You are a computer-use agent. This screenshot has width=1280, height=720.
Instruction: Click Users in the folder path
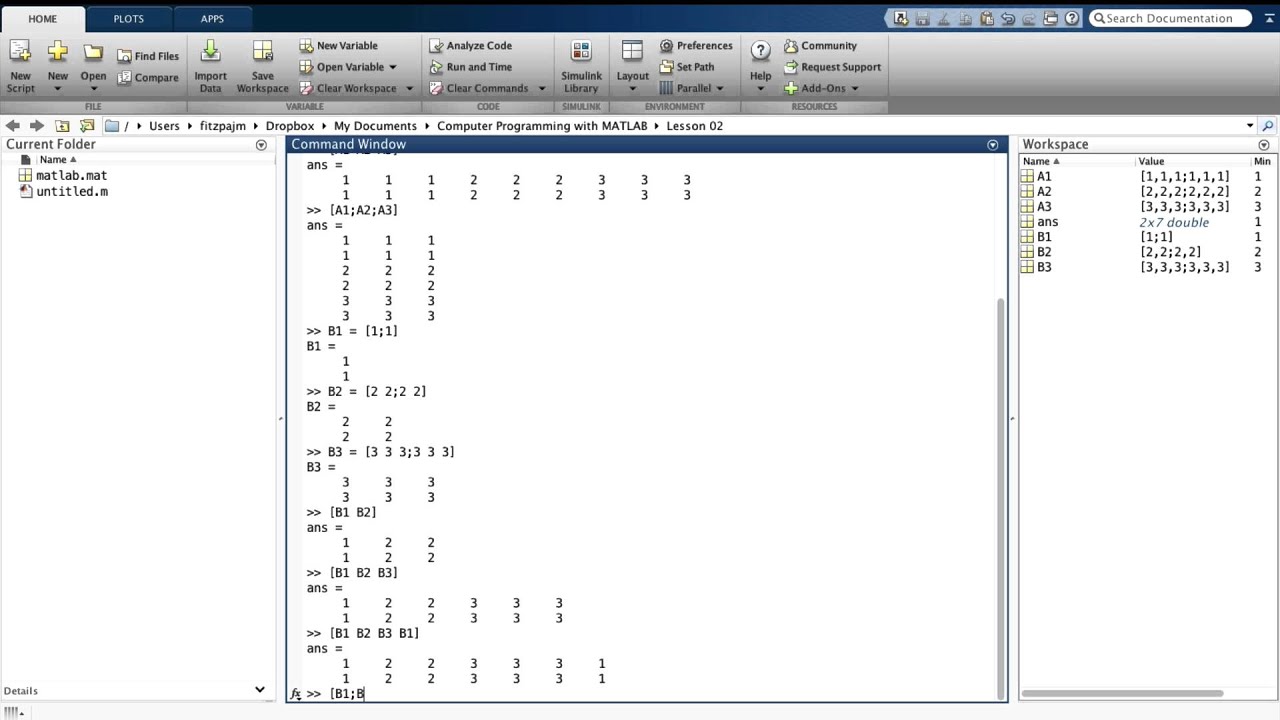(164, 126)
